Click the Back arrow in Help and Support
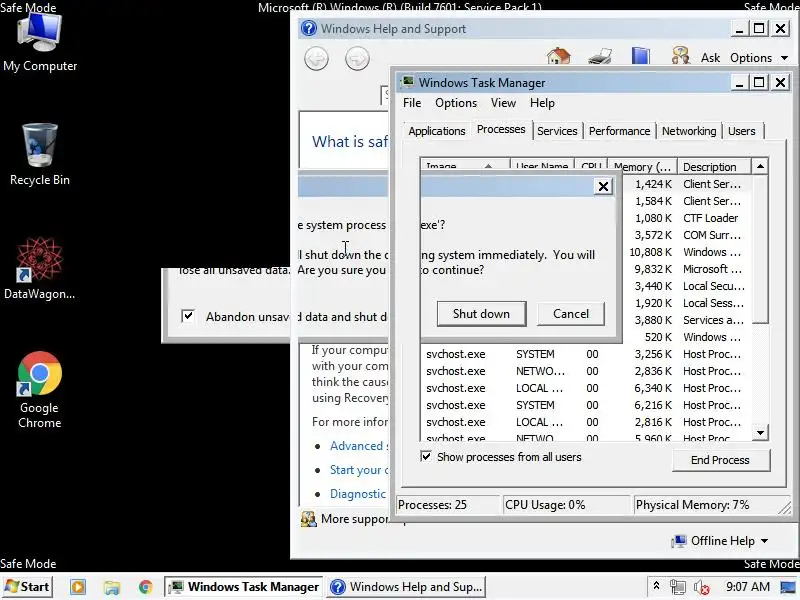This screenshot has height=600, width=800. [x=316, y=58]
